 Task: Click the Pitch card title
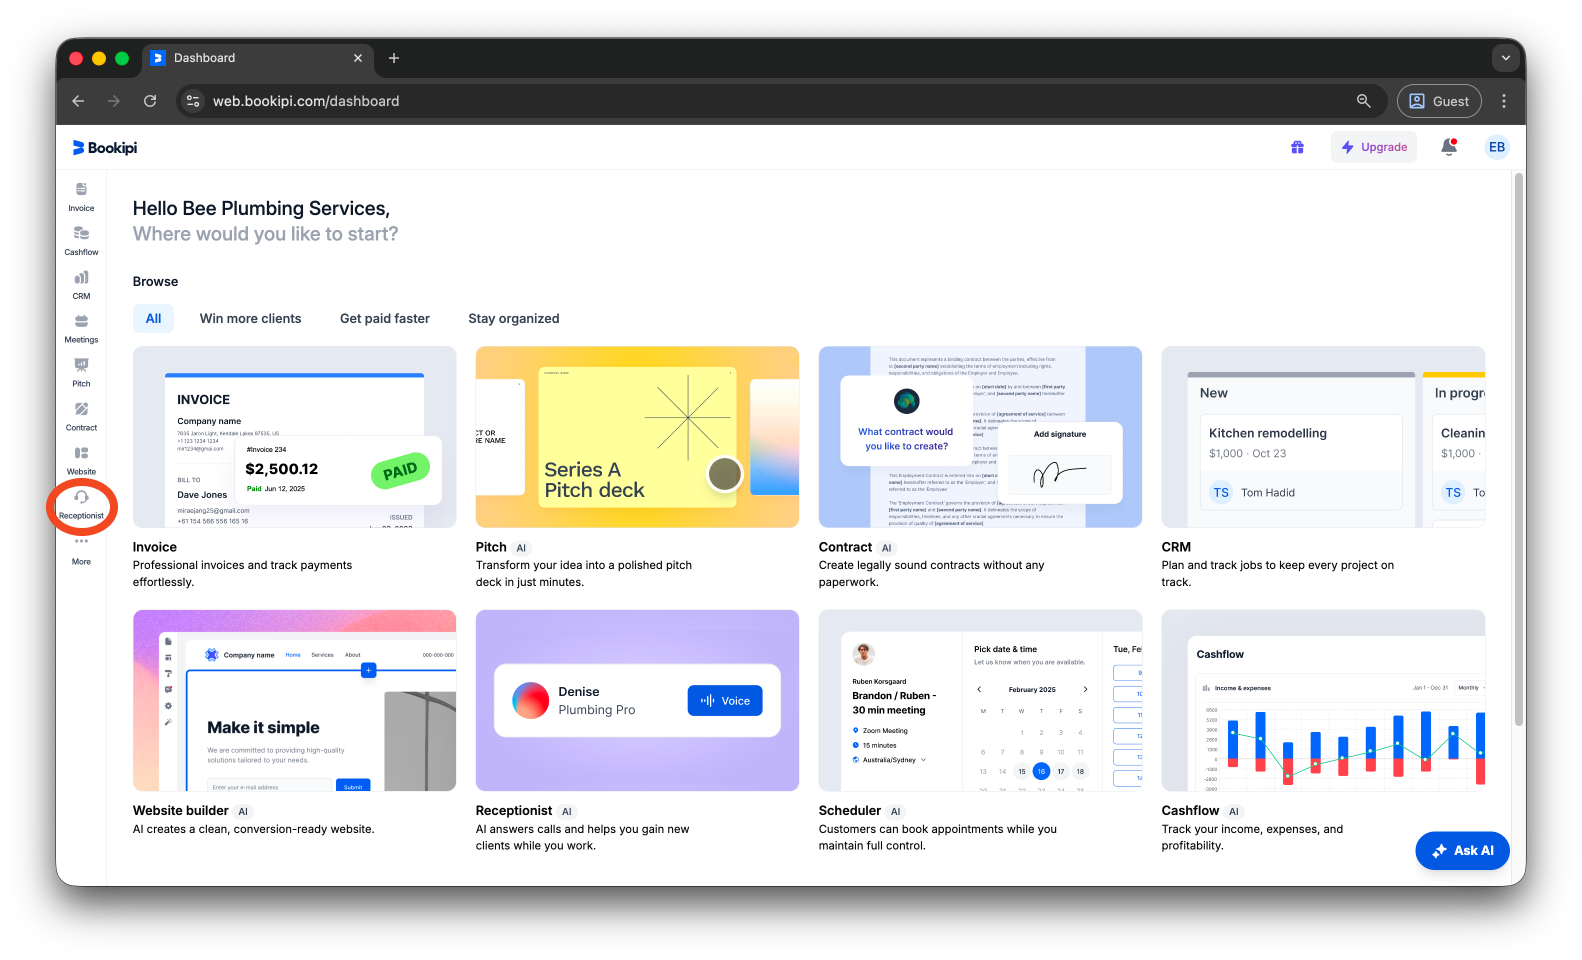point(491,547)
